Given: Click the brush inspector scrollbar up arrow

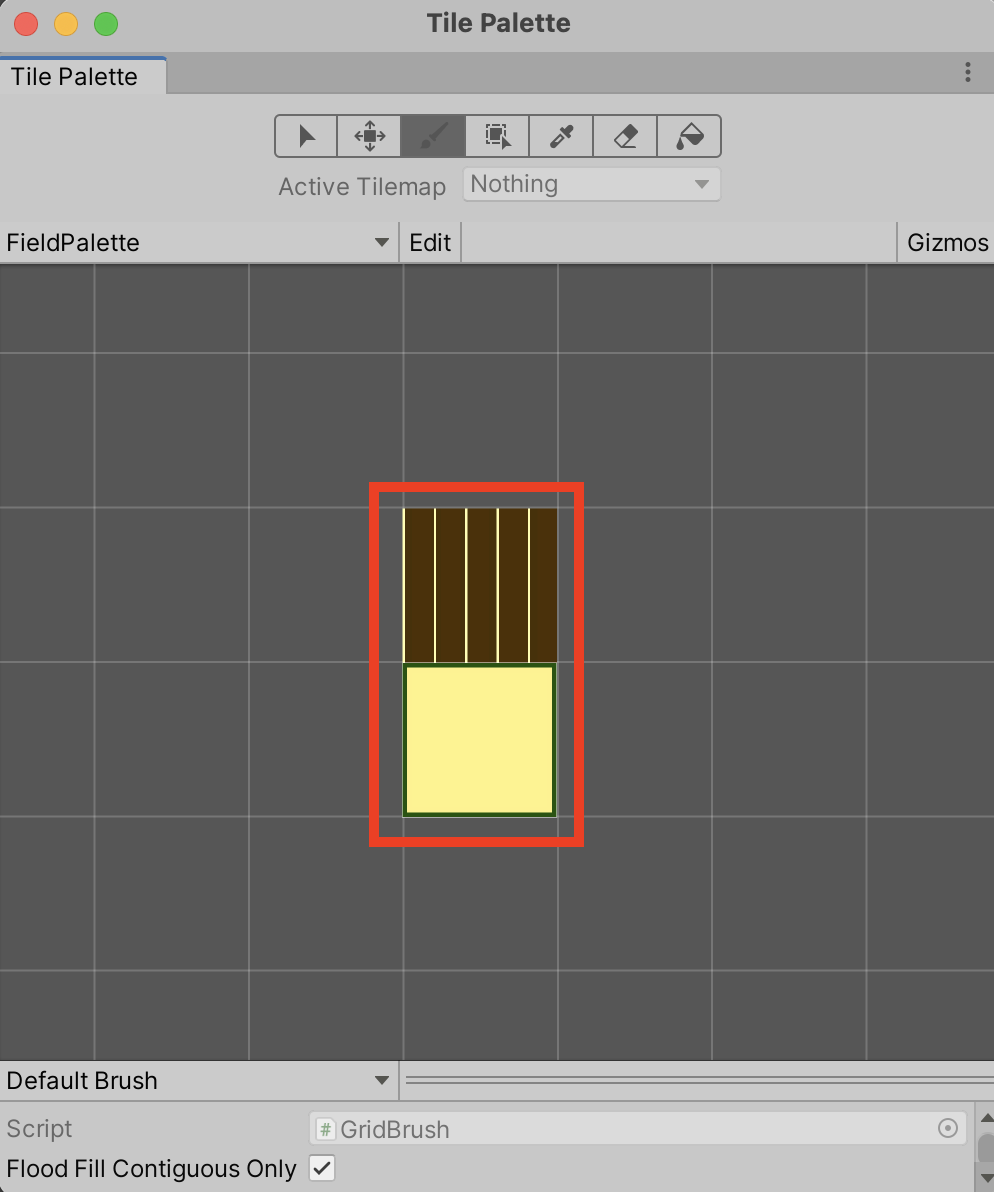Looking at the screenshot, I should pos(986,1118).
